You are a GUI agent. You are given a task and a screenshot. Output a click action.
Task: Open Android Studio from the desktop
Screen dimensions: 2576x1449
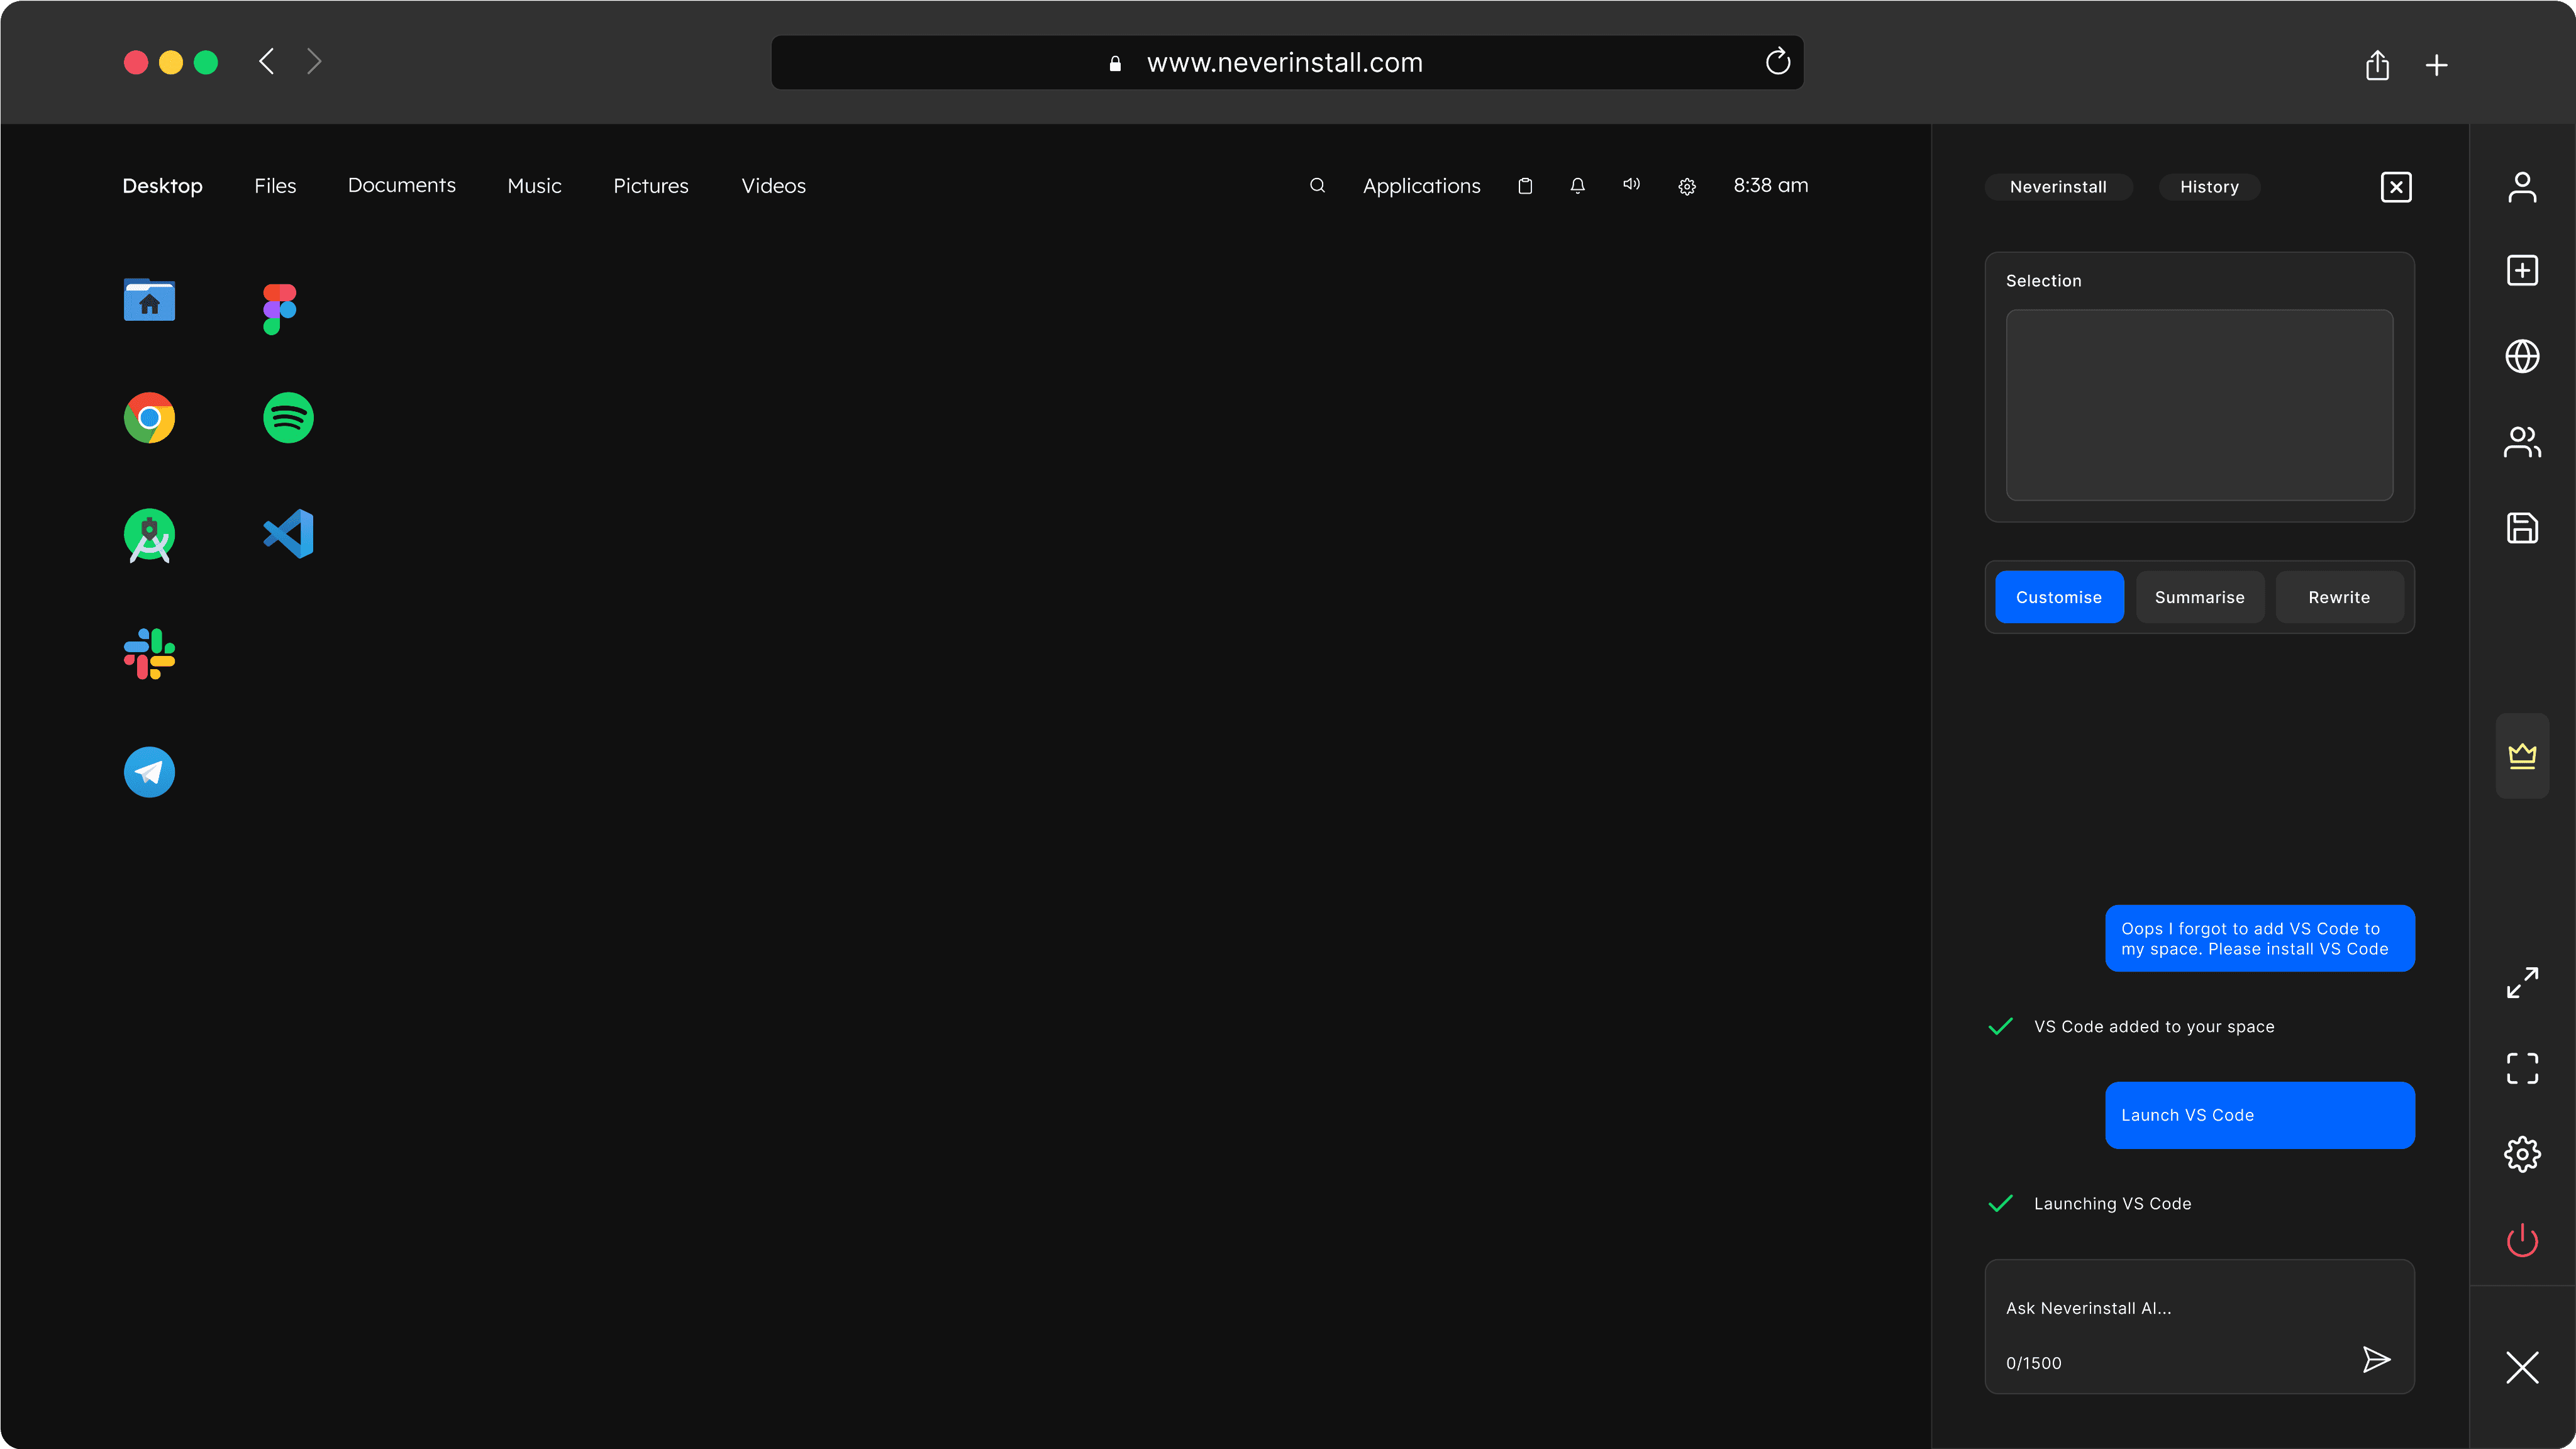(x=149, y=536)
